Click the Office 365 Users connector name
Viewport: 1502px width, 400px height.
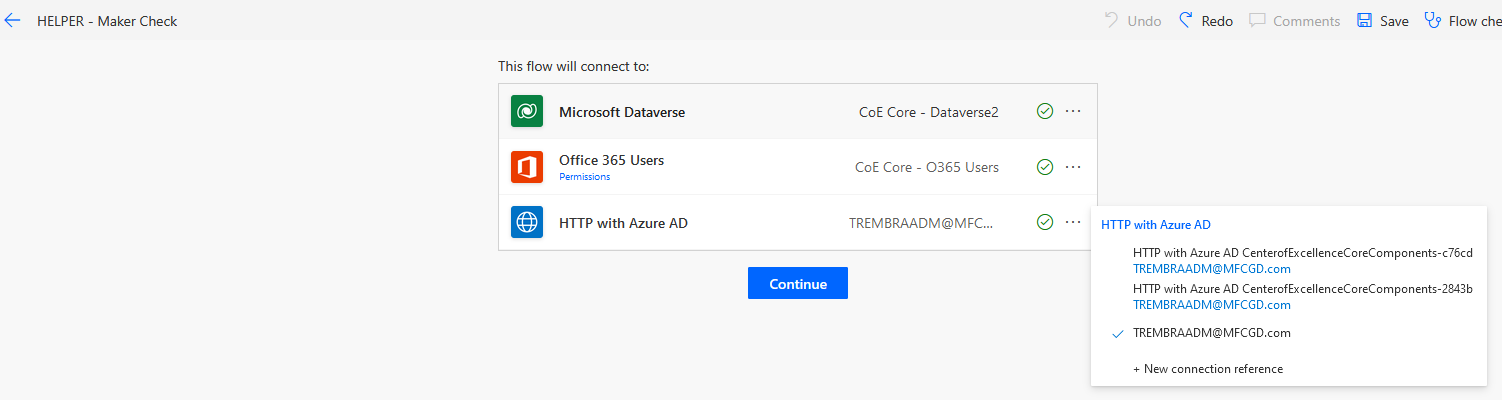click(x=611, y=160)
